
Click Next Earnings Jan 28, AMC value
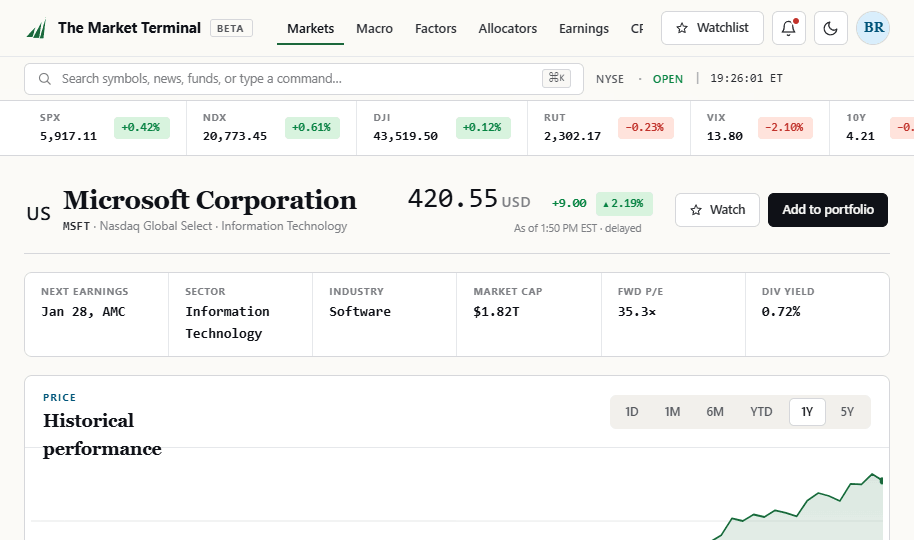click(x=83, y=312)
